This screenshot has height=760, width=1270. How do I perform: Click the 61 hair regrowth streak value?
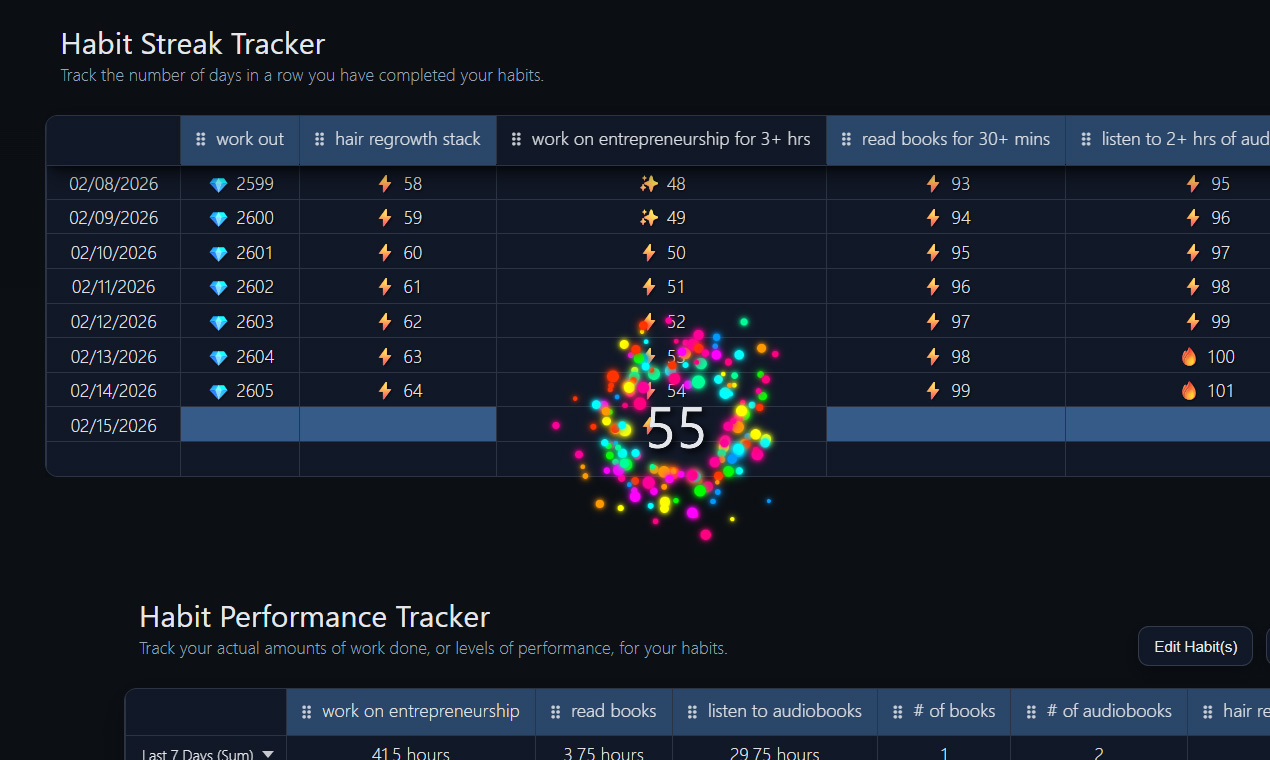(412, 287)
